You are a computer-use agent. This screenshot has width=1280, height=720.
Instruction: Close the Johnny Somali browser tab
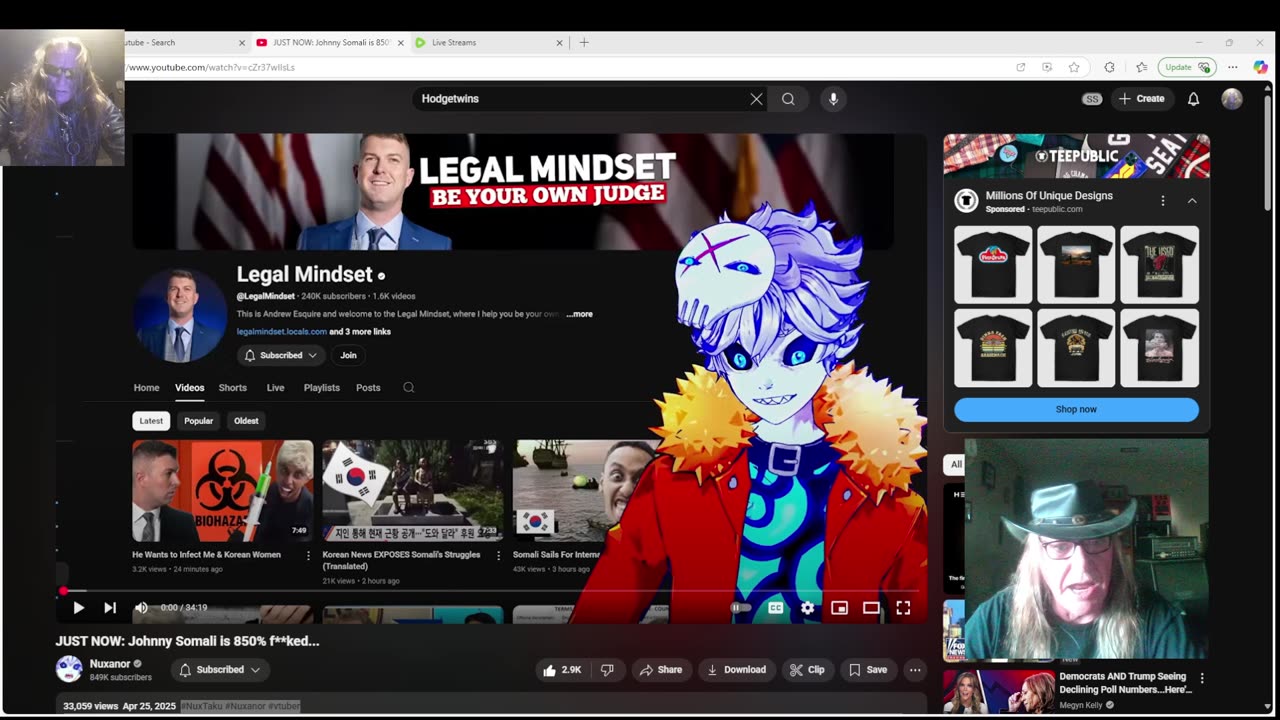pyautogui.click(x=401, y=42)
